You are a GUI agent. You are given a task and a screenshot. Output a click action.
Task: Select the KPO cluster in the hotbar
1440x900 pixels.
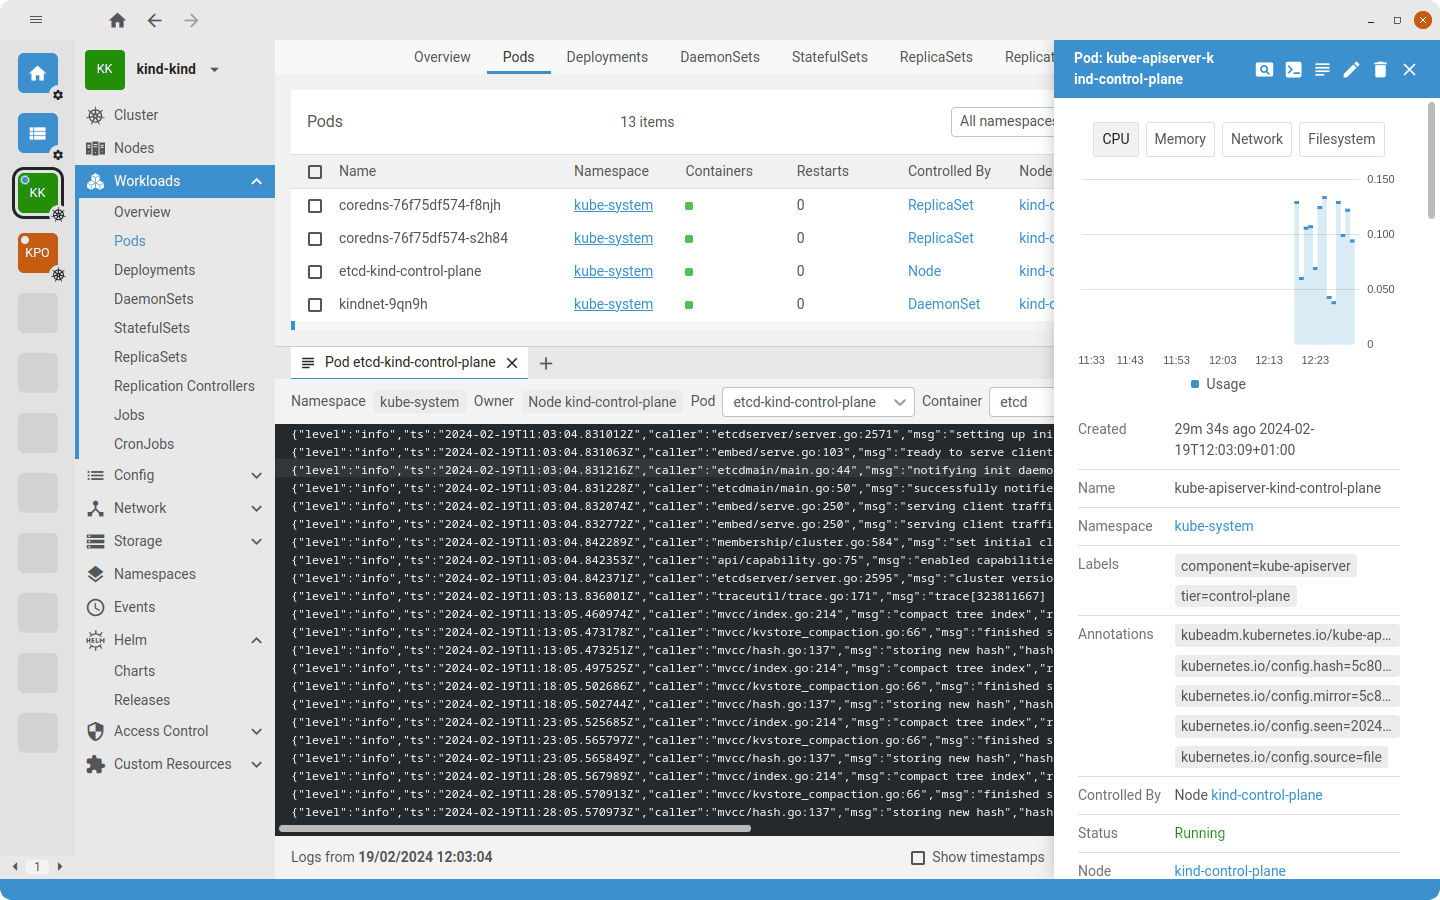coord(38,253)
